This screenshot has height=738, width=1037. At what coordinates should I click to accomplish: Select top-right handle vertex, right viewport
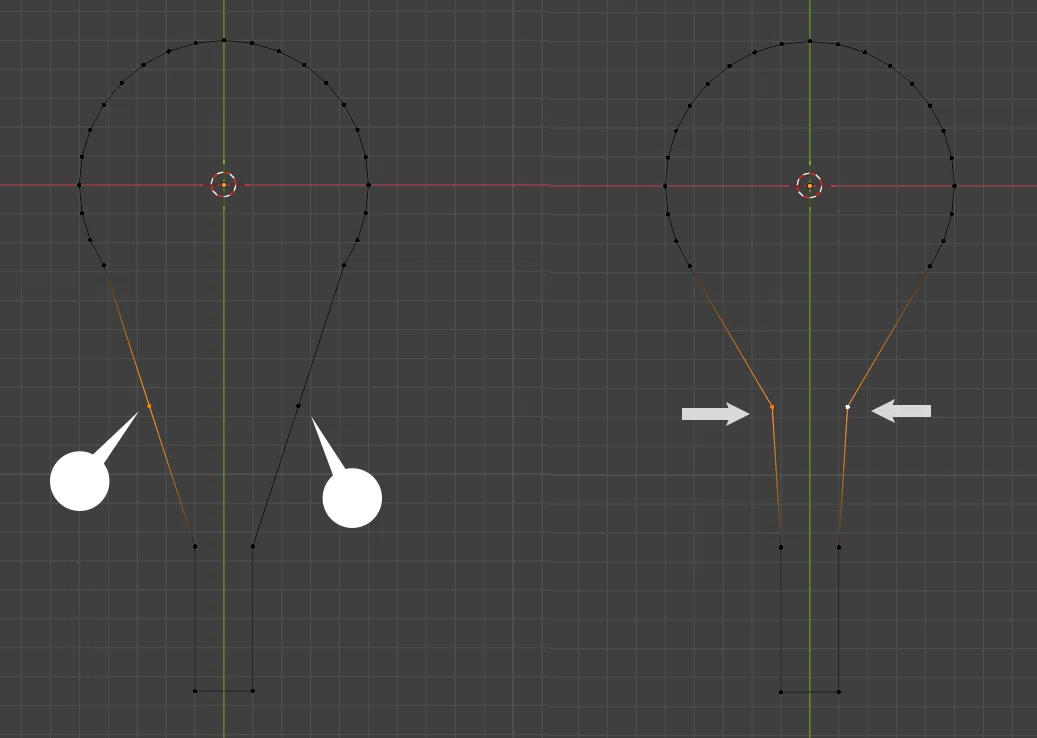click(x=839, y=548)
